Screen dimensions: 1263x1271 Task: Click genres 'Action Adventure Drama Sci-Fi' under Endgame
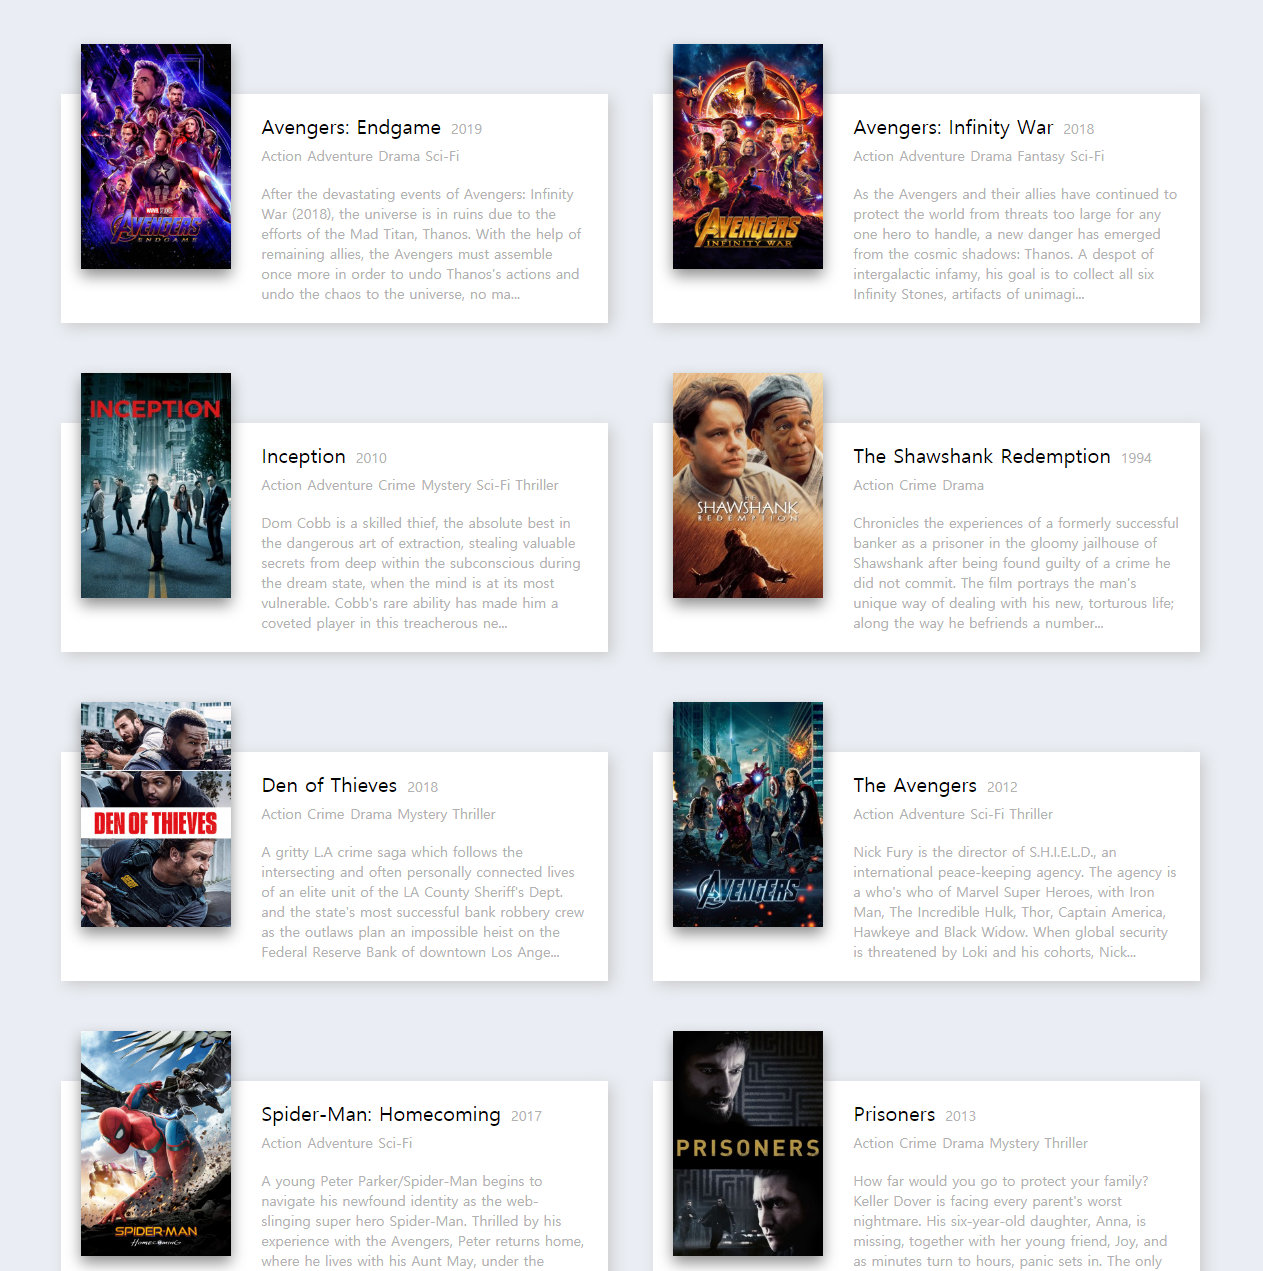(x=360, y=156)
